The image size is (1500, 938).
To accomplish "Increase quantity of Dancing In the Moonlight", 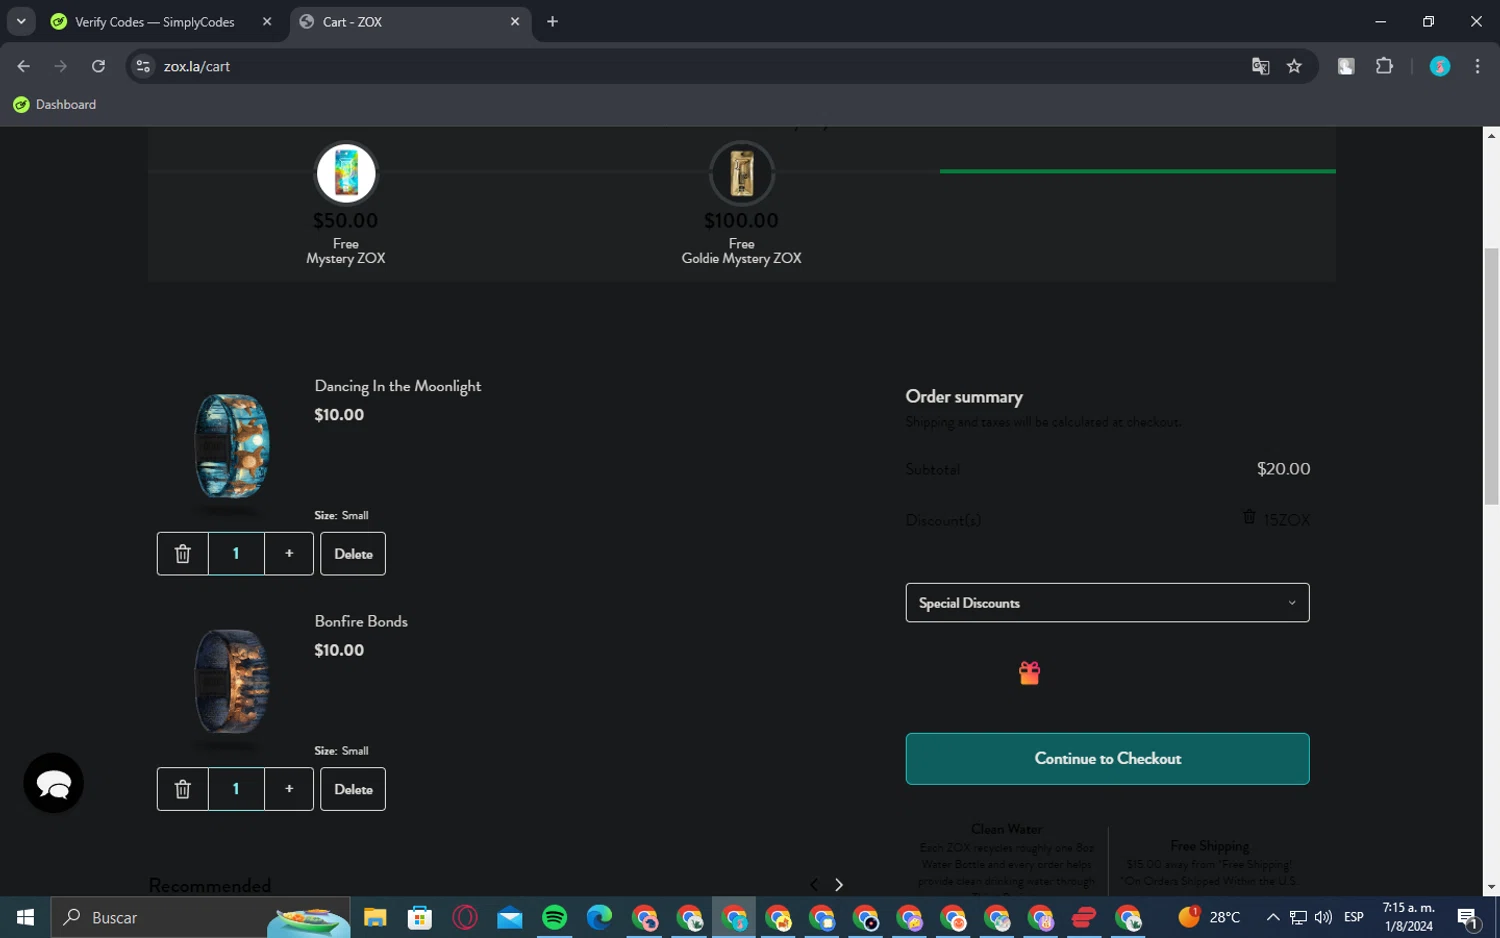I will [x=289, y=554].
